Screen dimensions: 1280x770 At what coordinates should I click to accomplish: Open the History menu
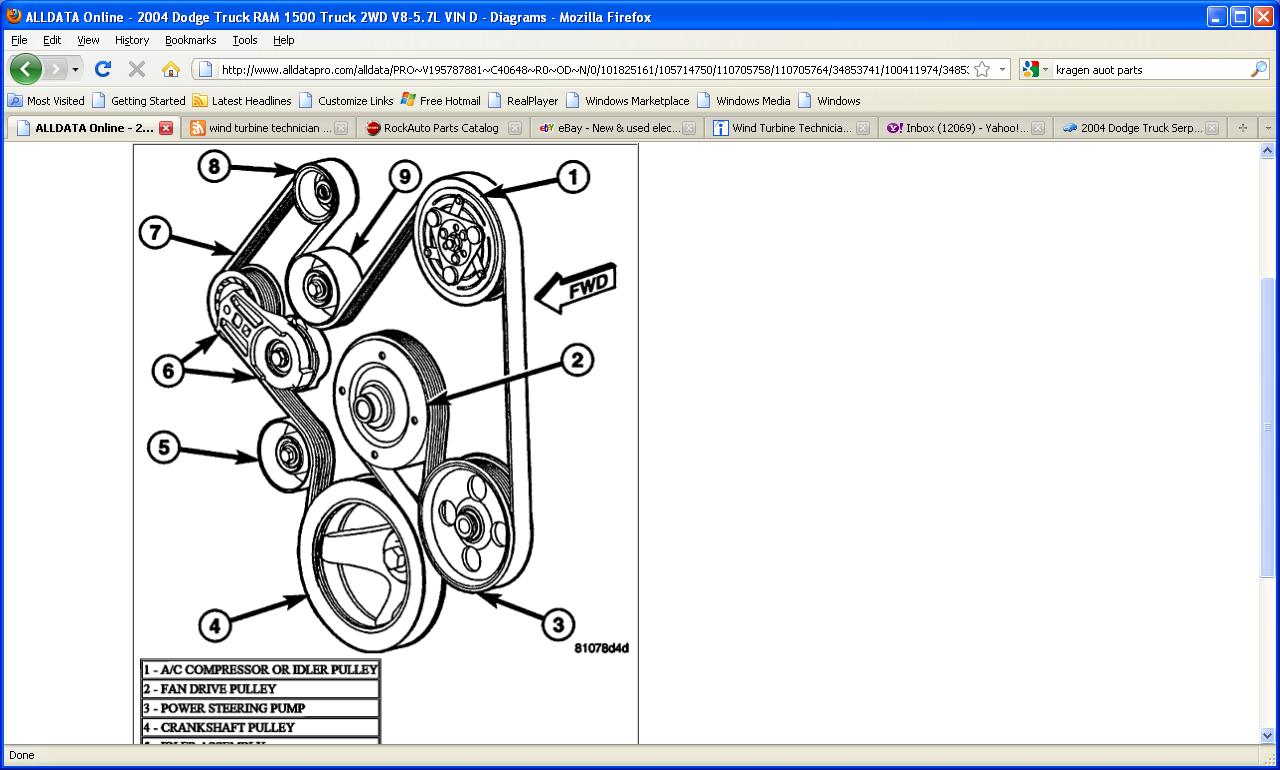132,40
